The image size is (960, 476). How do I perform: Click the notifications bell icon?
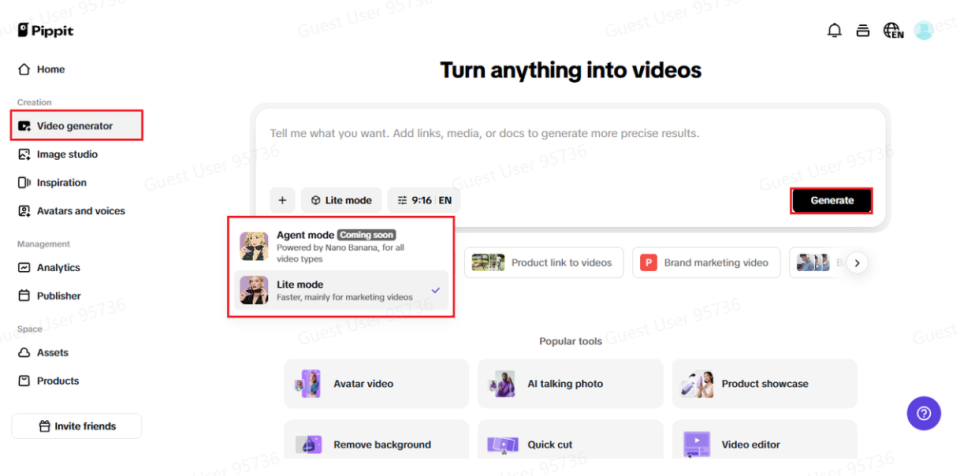[834, 31]
